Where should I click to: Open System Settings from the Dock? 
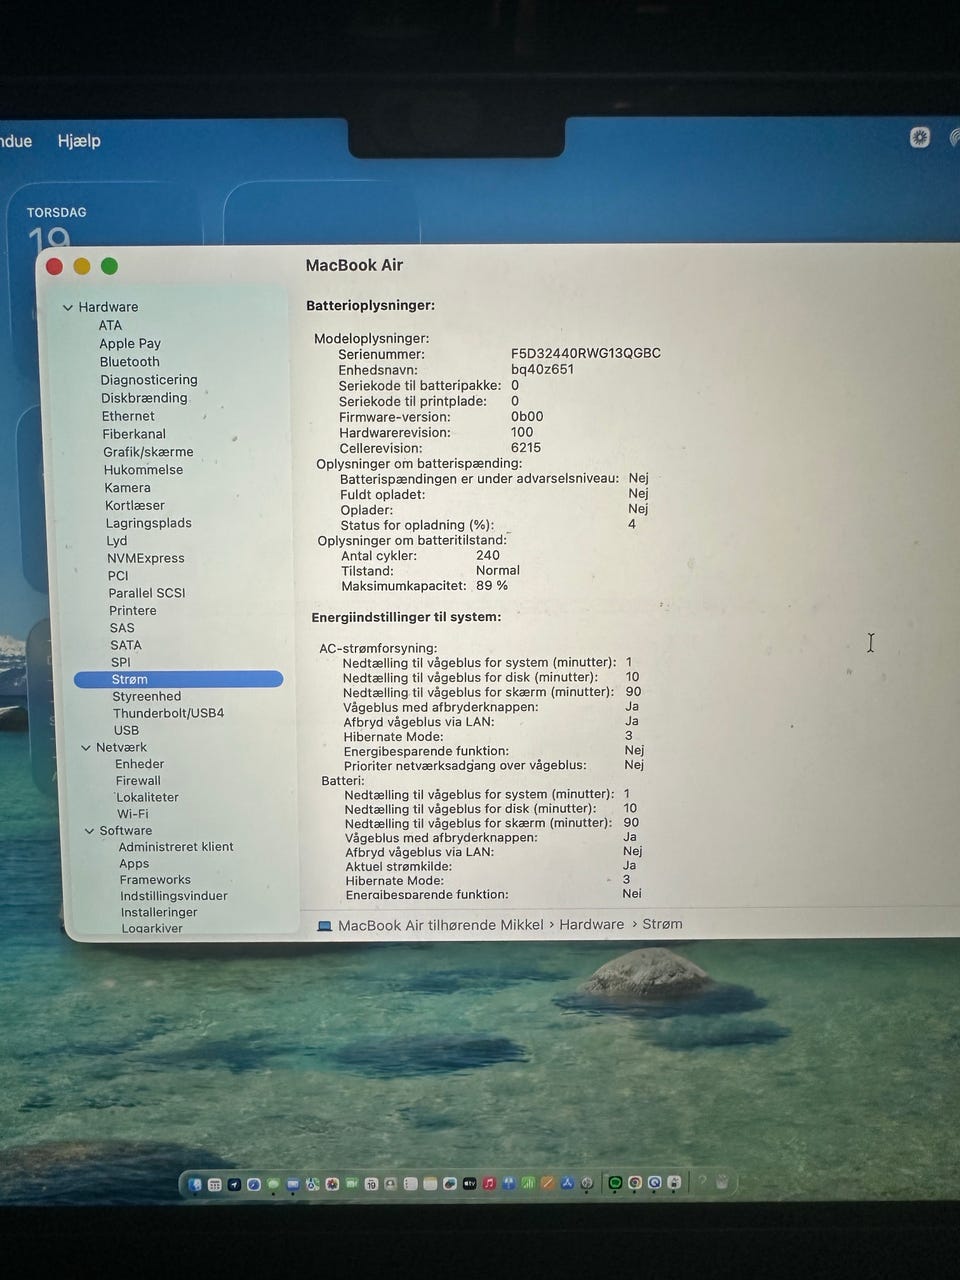[x=587, y=1184]
